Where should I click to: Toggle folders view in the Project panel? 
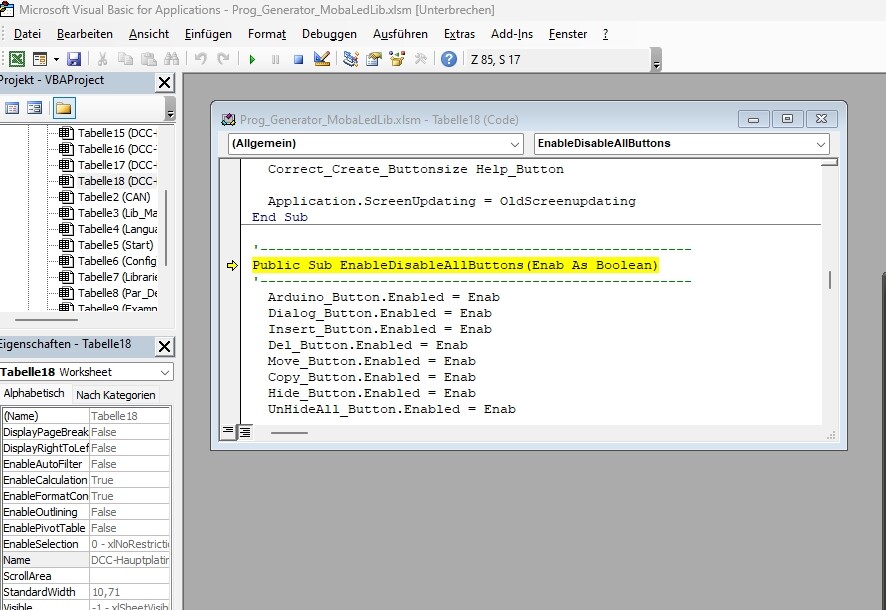63,108
